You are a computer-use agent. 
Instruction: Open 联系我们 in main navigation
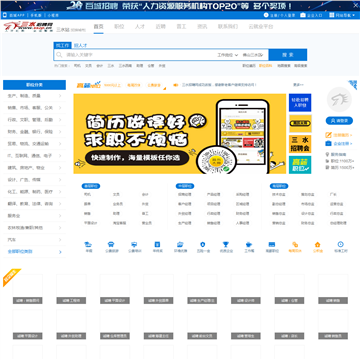(228, 27)
